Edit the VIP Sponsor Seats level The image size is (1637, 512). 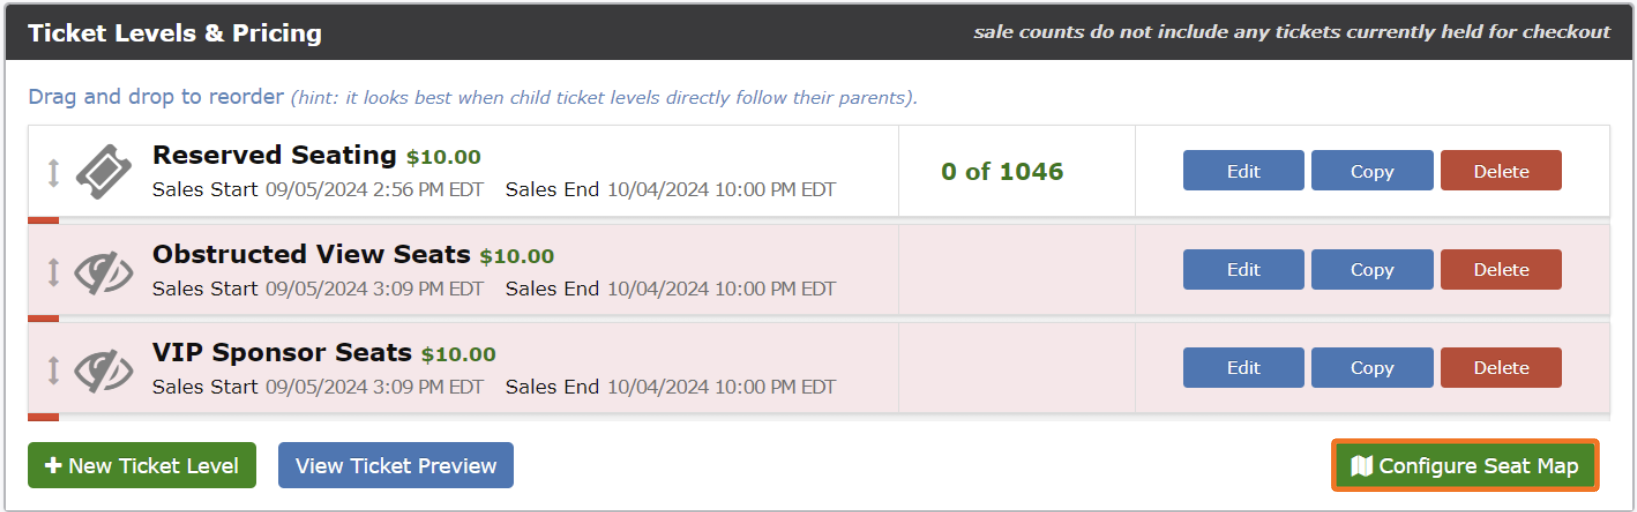(x=1243, y=367)
